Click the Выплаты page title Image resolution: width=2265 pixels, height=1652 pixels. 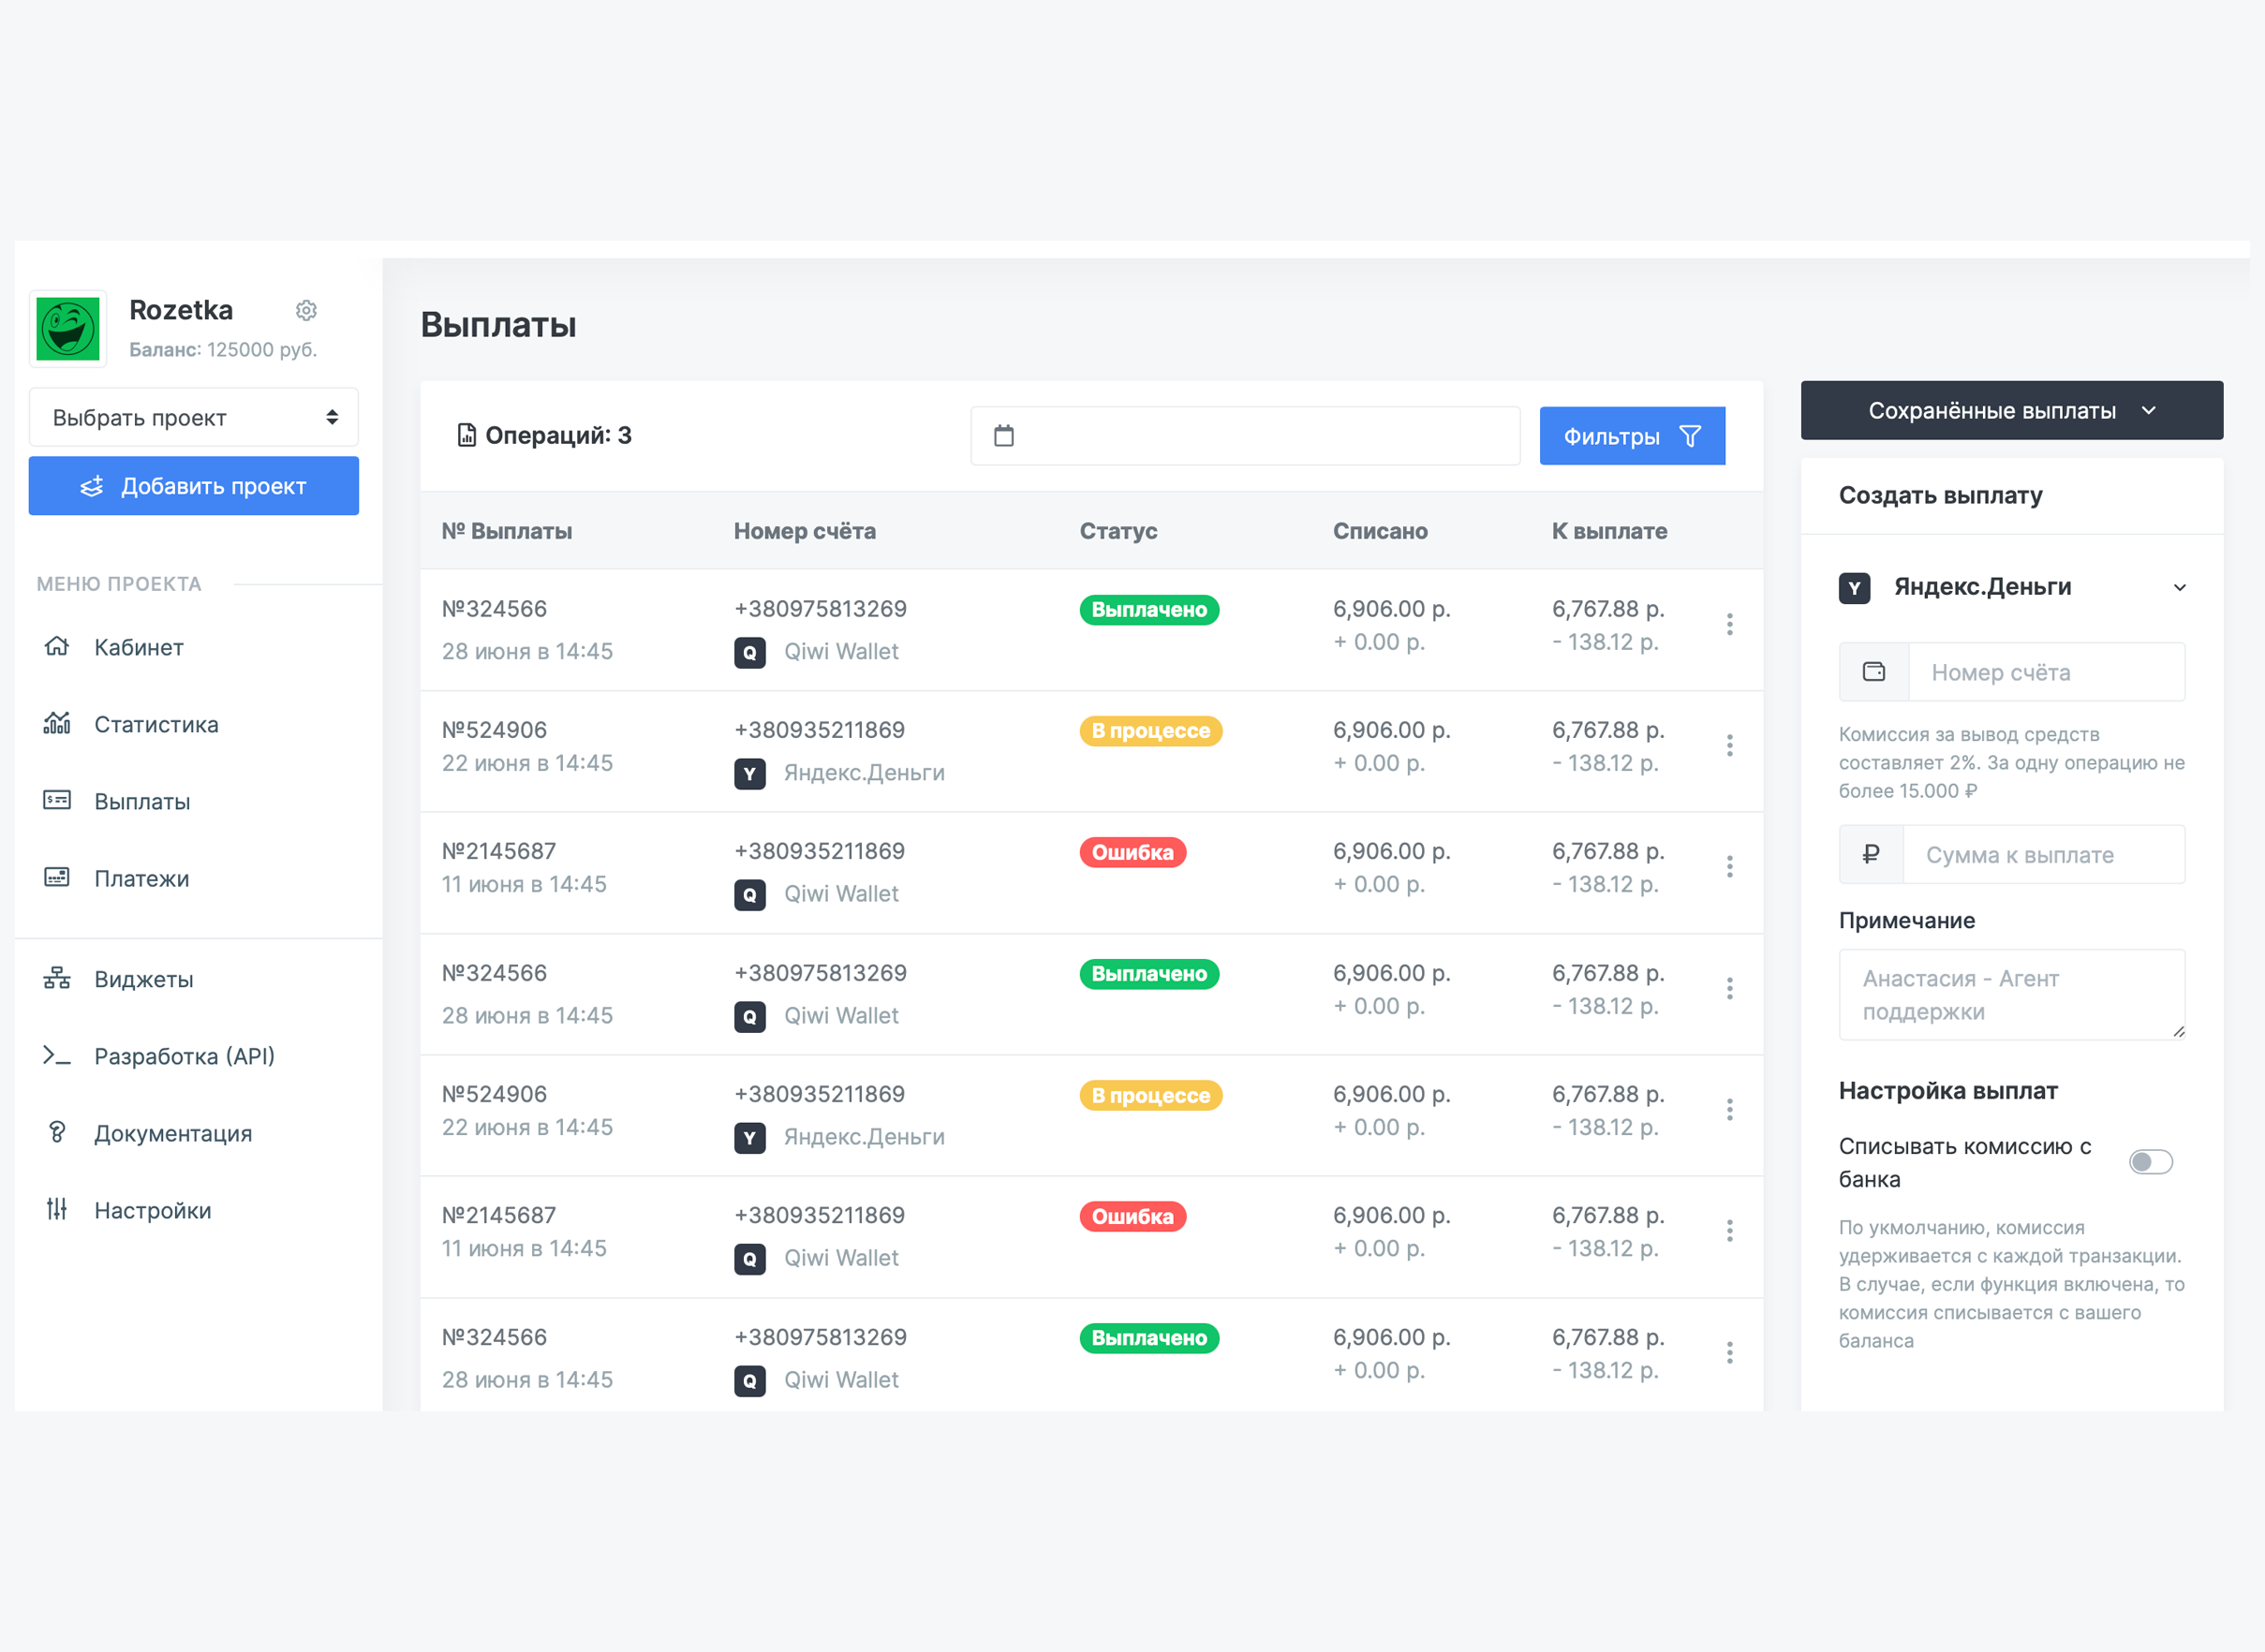[498, 325]
